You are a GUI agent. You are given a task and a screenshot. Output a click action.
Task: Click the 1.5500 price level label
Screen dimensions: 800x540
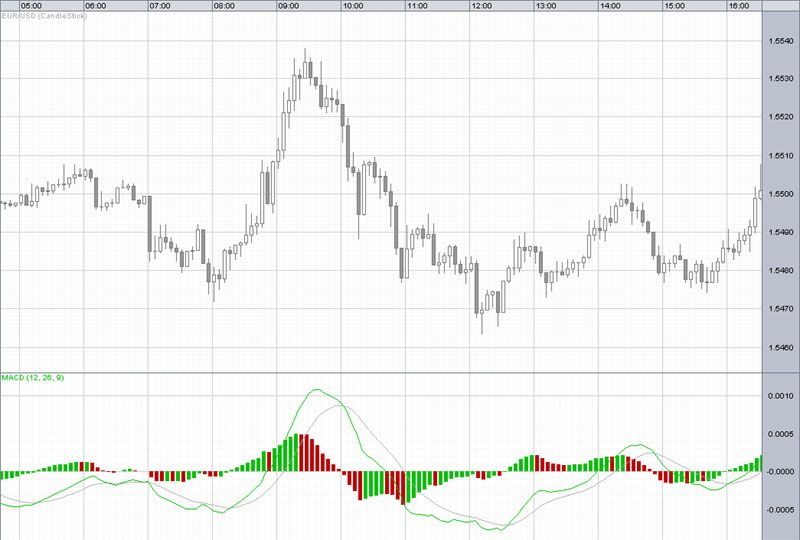[781, 194]
